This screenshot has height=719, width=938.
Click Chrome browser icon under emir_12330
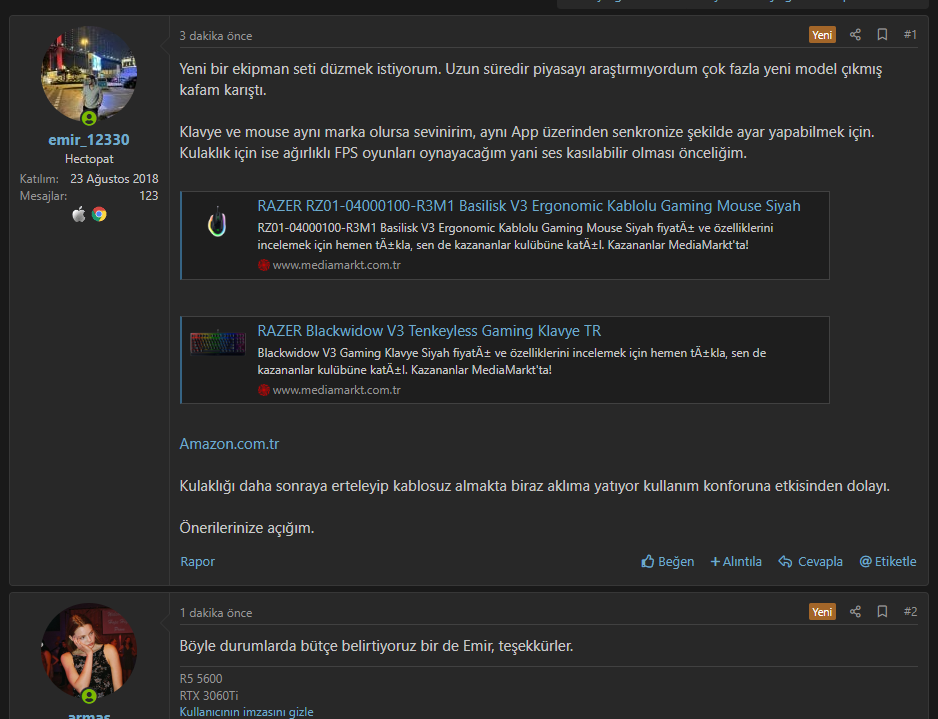click(x=99, y=214)
